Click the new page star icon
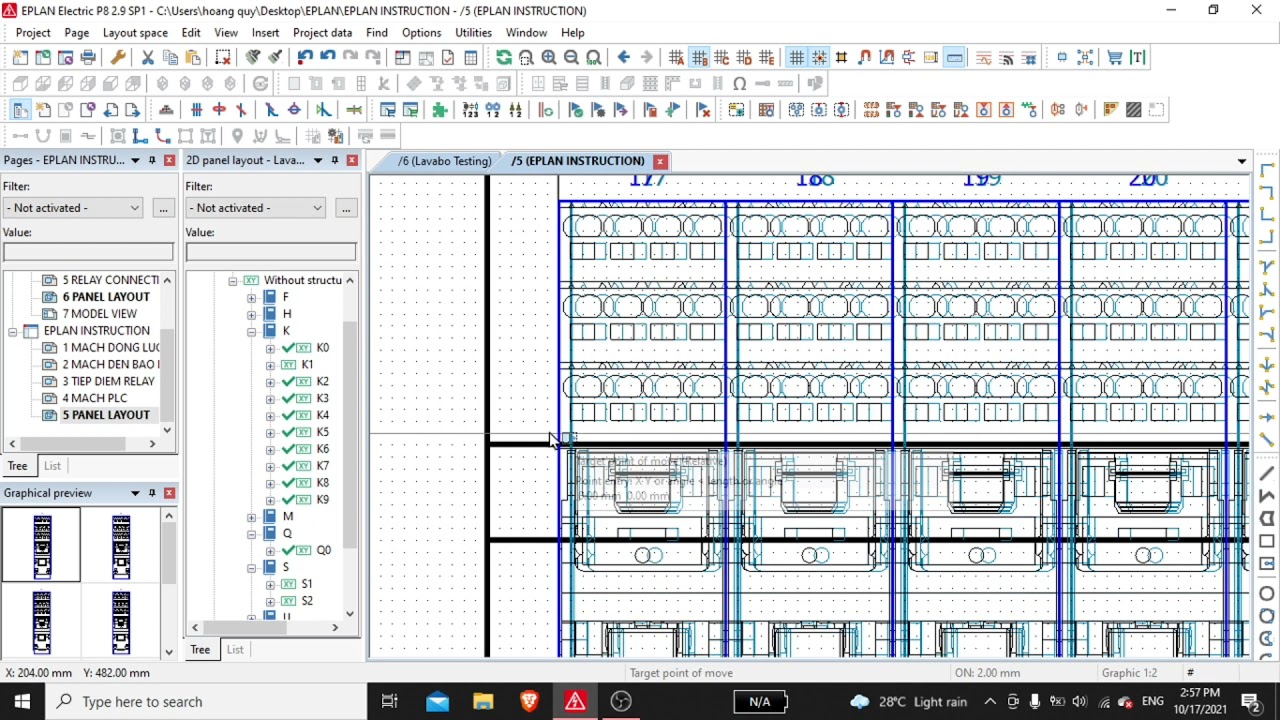This screenshot has height=720, width=1280. point(43,110)
